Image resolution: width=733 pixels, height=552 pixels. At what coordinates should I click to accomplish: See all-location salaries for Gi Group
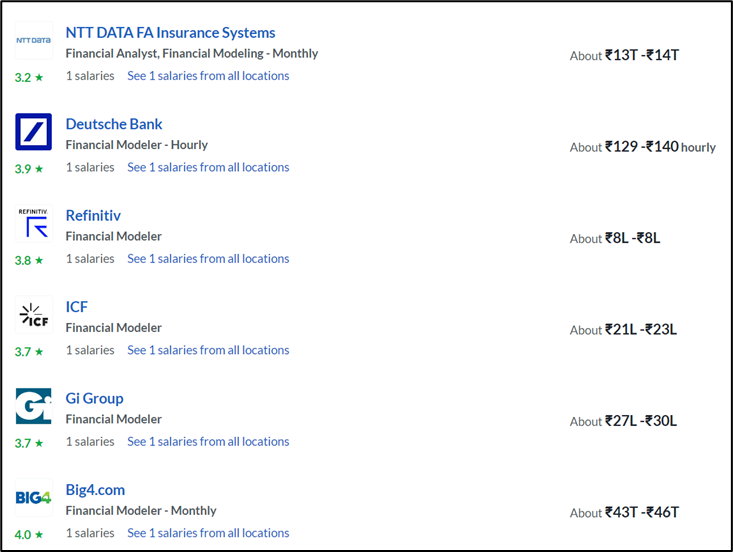(208, 441)
